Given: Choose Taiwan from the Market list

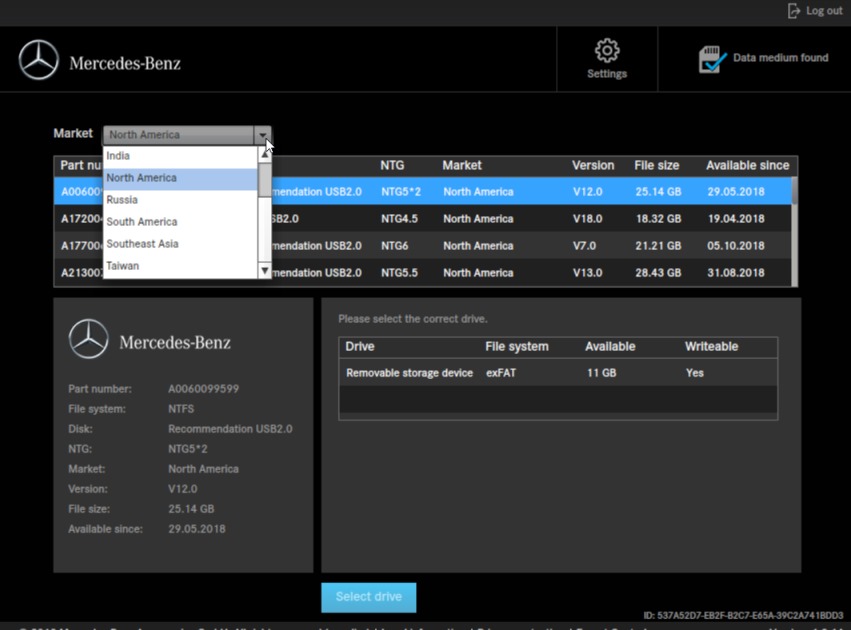Looking at the screenshot, I should pos(180,266).
